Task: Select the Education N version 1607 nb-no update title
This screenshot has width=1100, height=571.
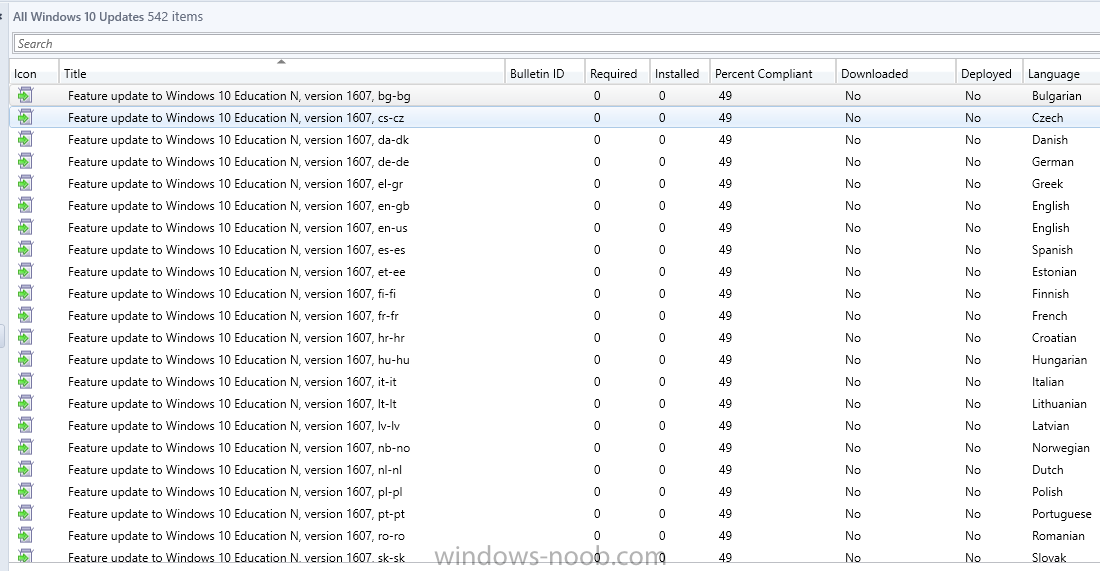Action: click(x=239, y=447)
